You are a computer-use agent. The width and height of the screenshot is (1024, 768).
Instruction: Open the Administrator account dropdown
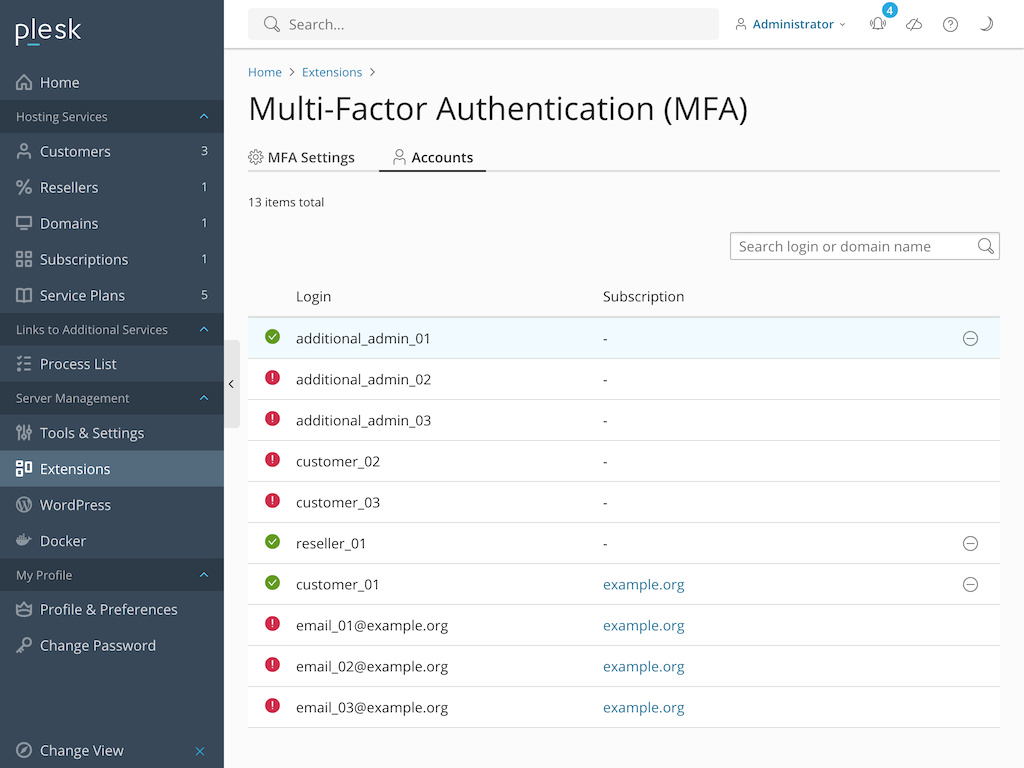791,24
